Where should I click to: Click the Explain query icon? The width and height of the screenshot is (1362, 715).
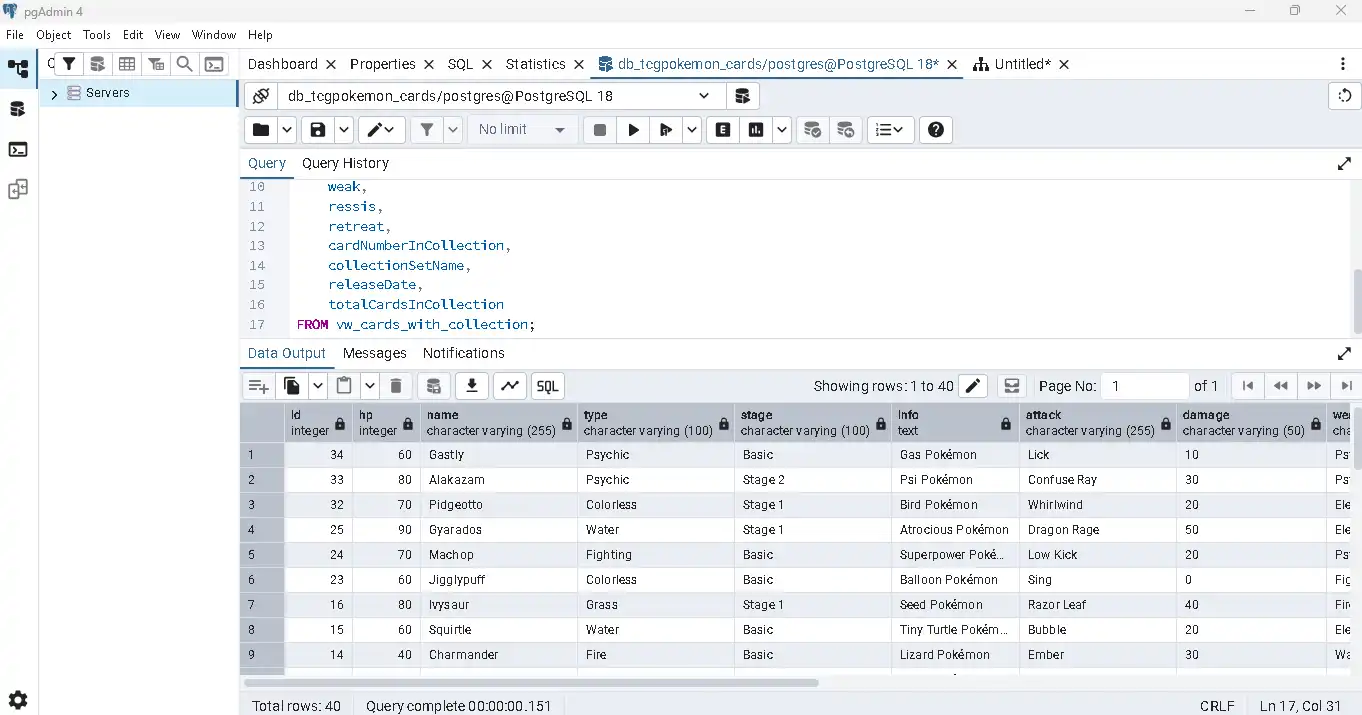(723, 130)
